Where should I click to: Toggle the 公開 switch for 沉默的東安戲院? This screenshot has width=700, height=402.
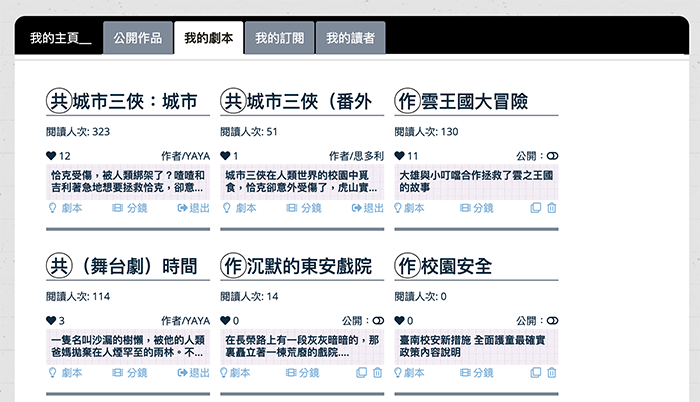click(378, 321)
